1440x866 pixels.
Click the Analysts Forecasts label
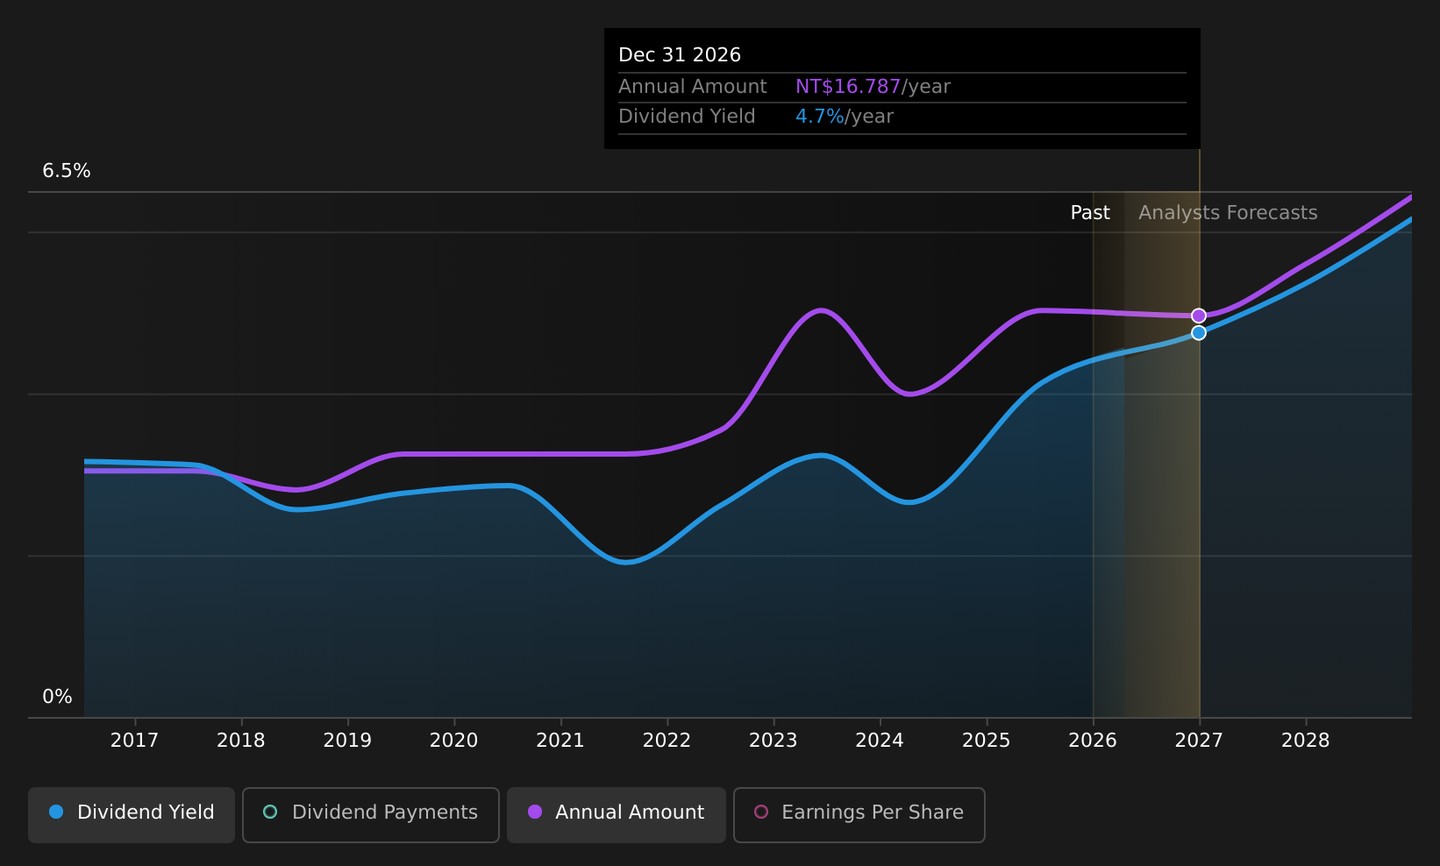1228,213
